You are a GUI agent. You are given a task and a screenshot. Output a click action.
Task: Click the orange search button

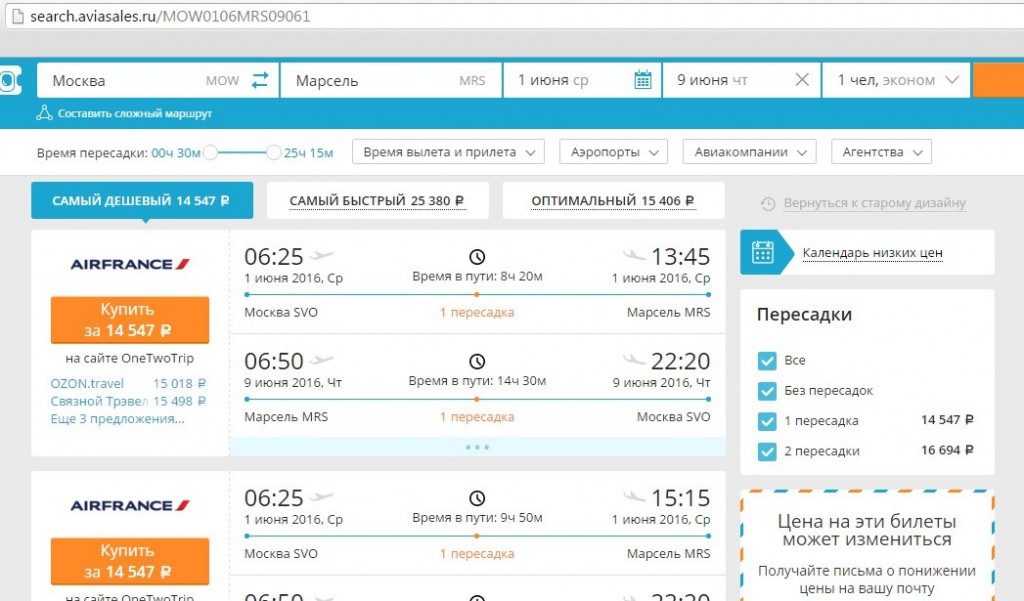point(999,80)
